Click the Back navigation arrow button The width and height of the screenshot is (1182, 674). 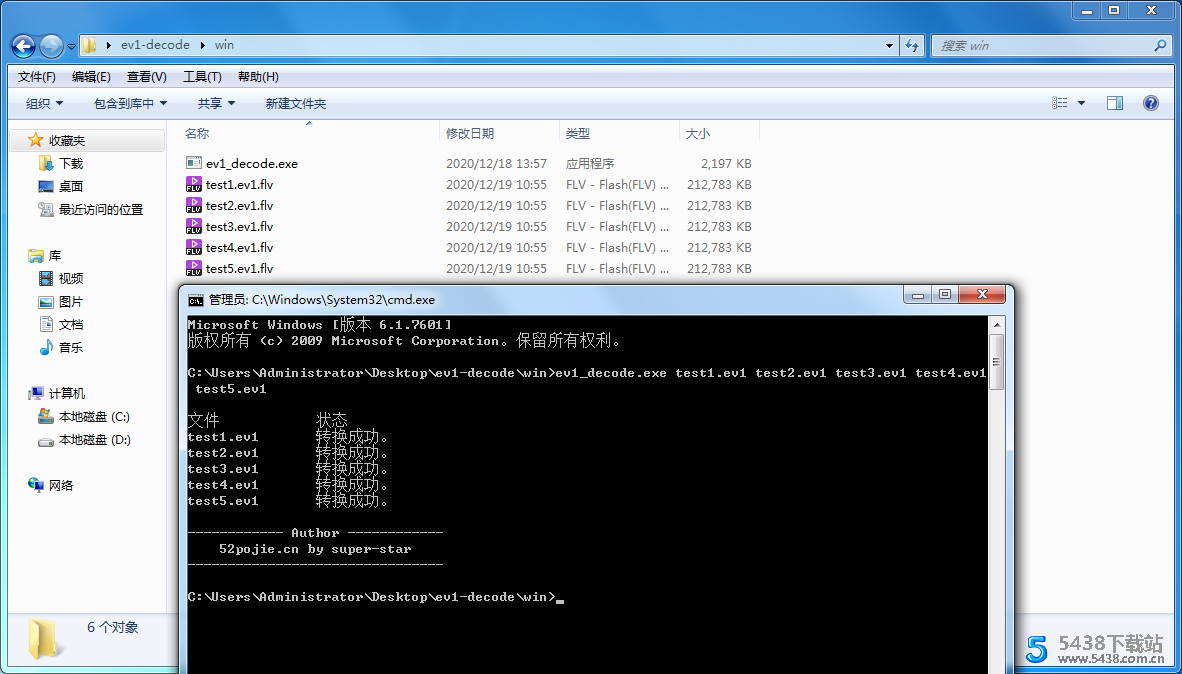23,45
